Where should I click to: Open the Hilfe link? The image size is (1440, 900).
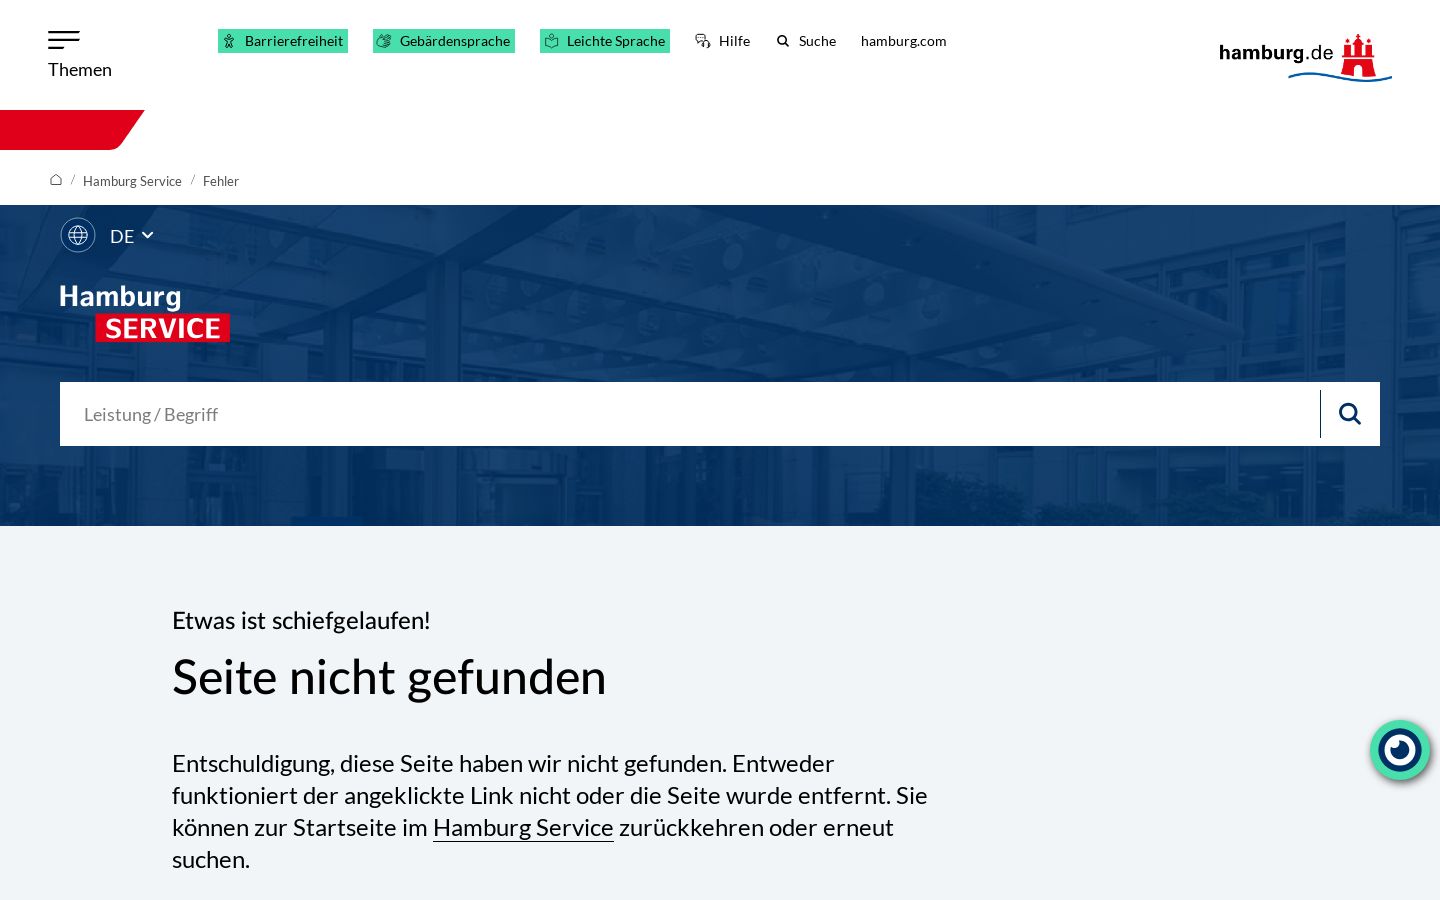coord(722,41)
